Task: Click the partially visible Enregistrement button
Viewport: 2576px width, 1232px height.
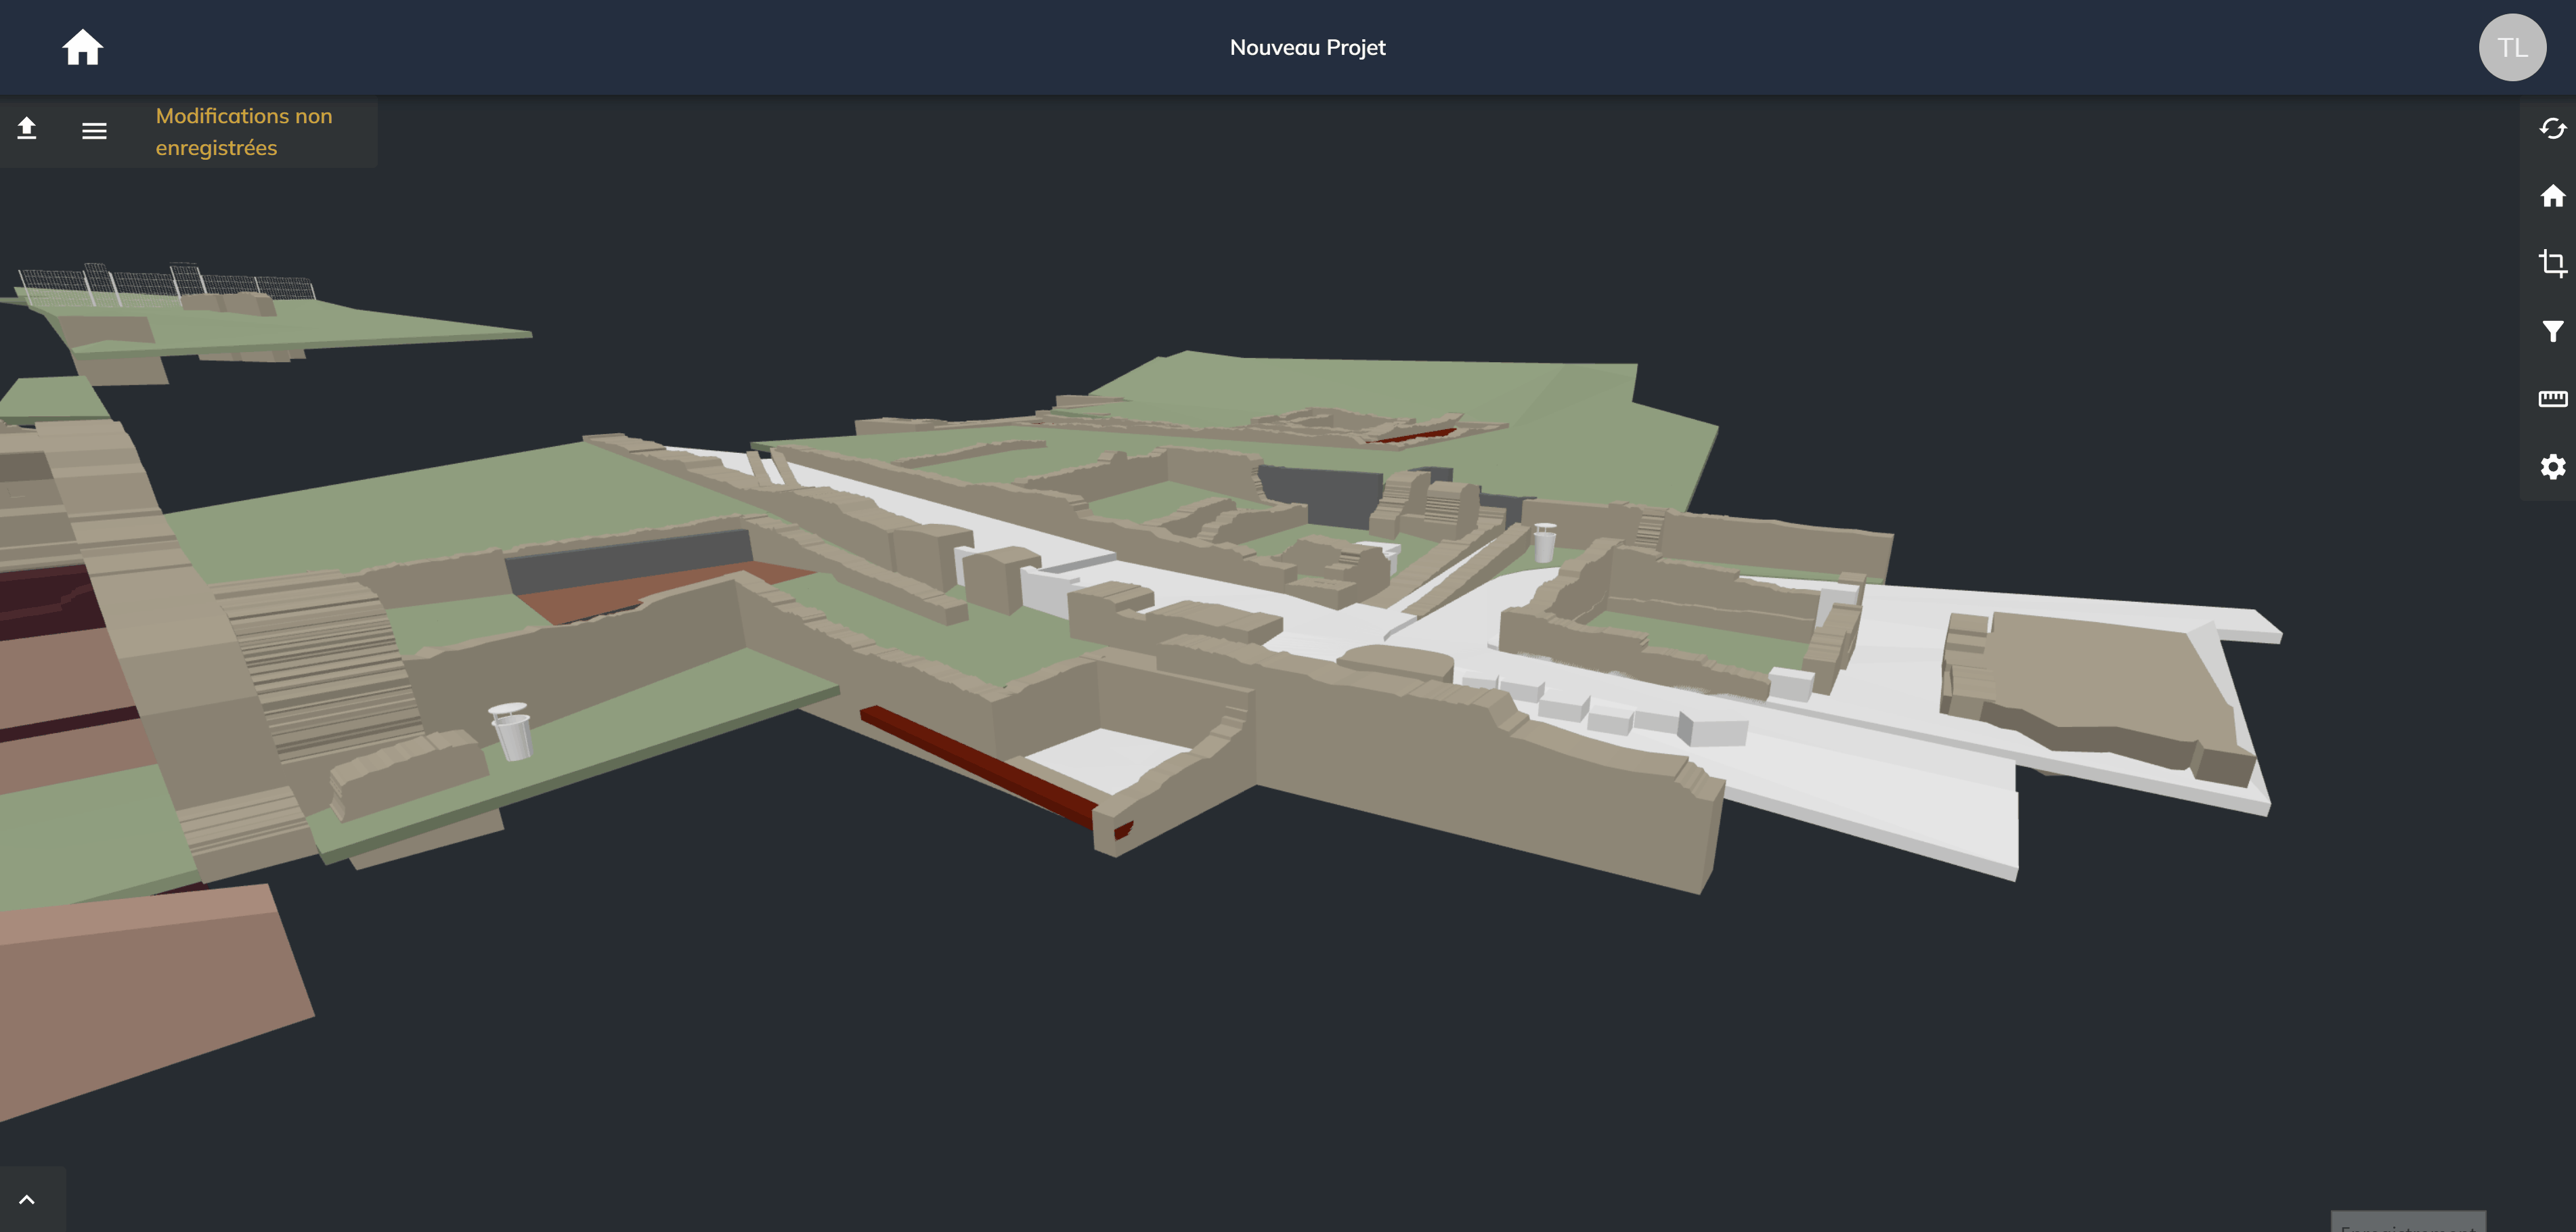Action: click(x=2408, y=1223)
